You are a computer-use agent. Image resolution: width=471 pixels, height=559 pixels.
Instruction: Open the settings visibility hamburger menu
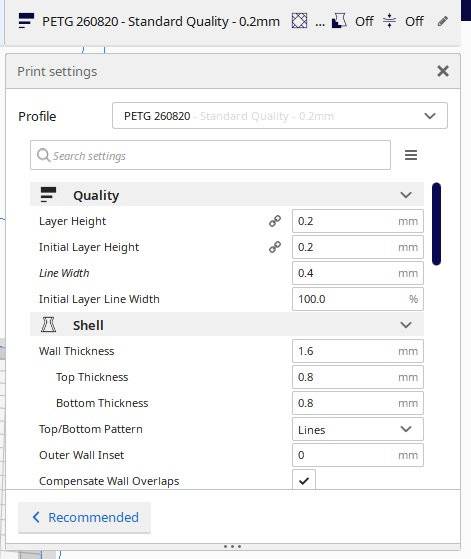(411, 155)
